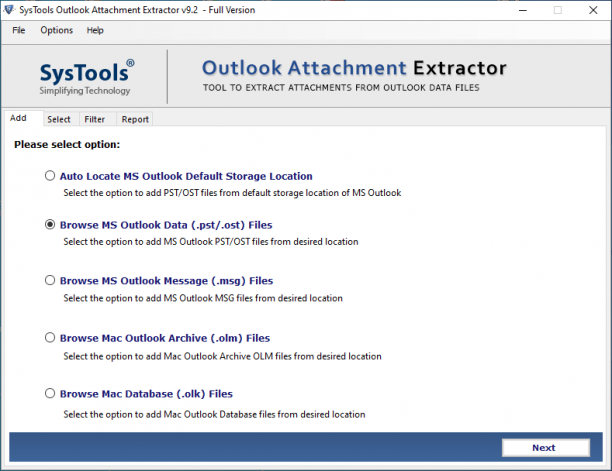The width and height of the screenshot is (612, 471).
Task: Switch to the Select tab
Action: [59, 119]
